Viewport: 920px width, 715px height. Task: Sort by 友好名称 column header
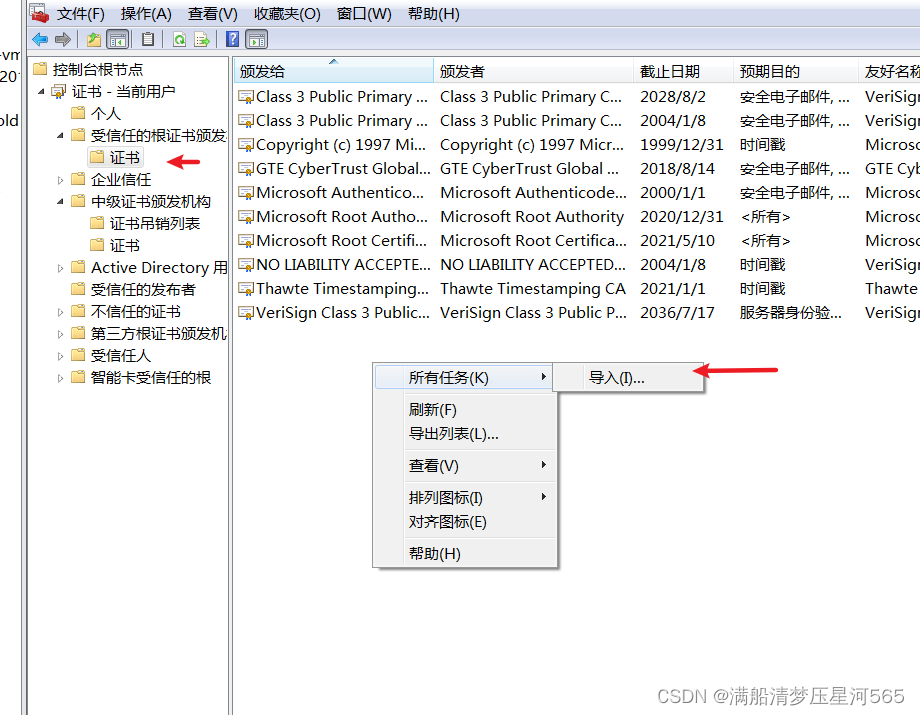(x=889, y=71)
